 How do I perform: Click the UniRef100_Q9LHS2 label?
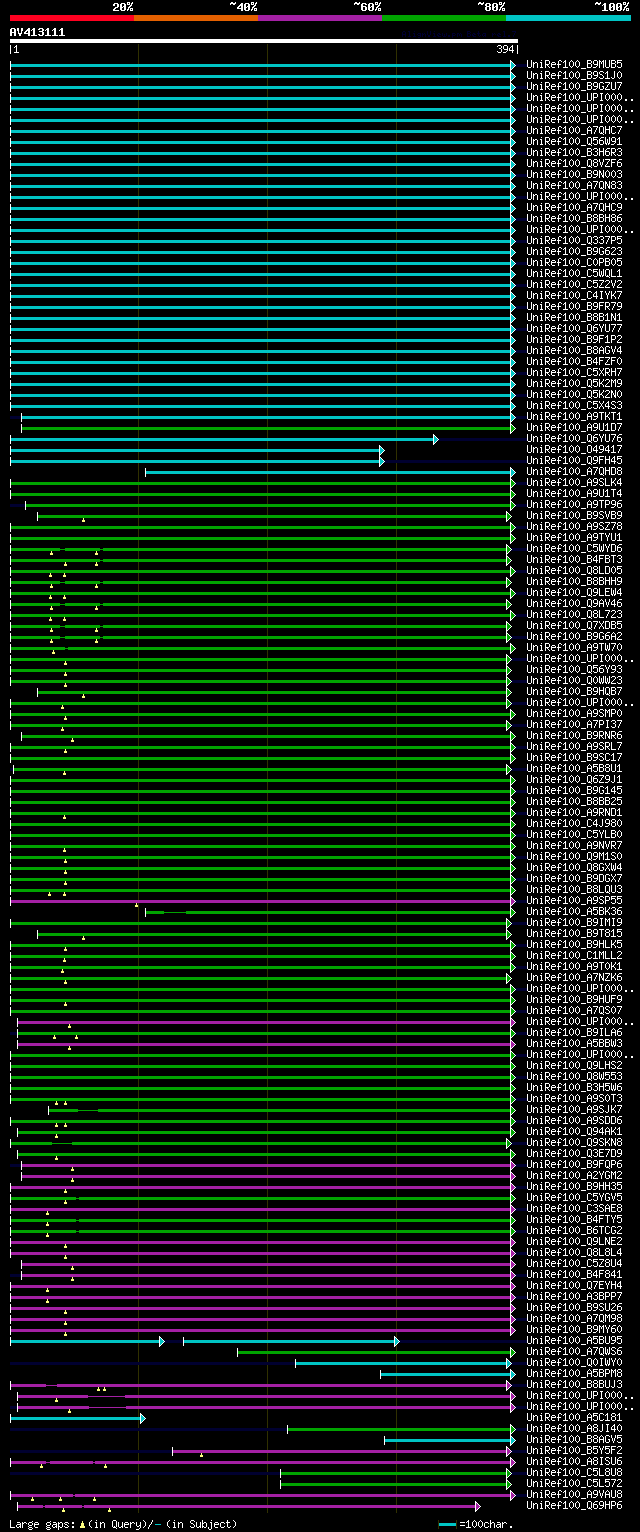574,1065
